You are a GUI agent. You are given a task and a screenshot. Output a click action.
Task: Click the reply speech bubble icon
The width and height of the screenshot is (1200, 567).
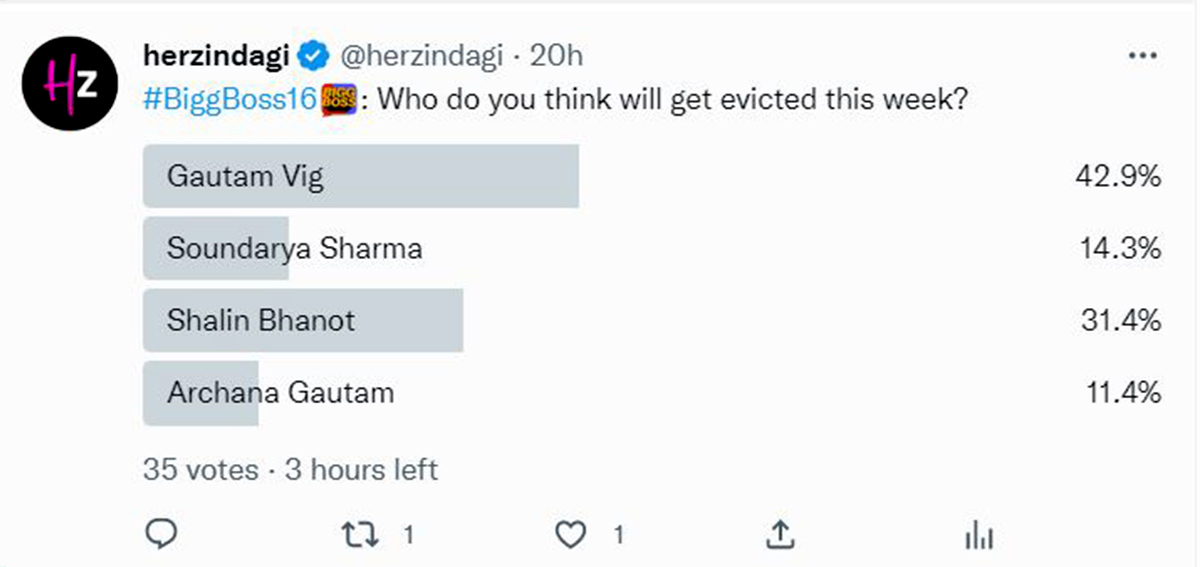161,536
